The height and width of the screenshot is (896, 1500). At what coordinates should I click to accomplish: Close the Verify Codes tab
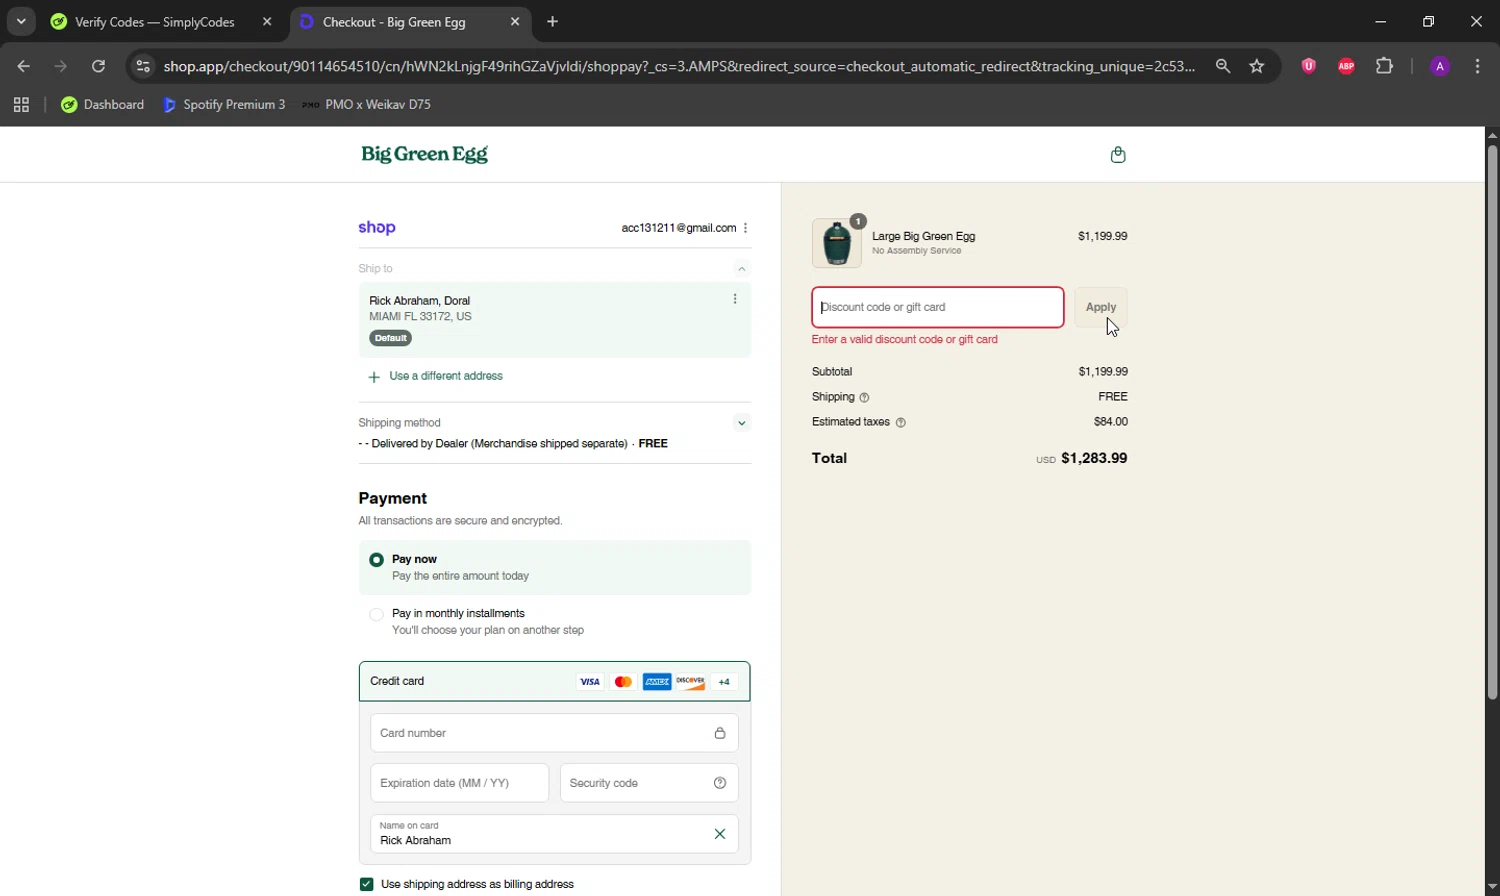(x=267, y=21)
